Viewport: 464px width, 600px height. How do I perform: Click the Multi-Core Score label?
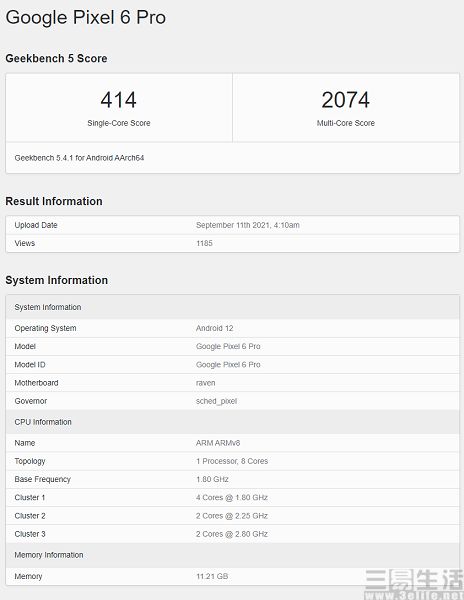point(345,123)
